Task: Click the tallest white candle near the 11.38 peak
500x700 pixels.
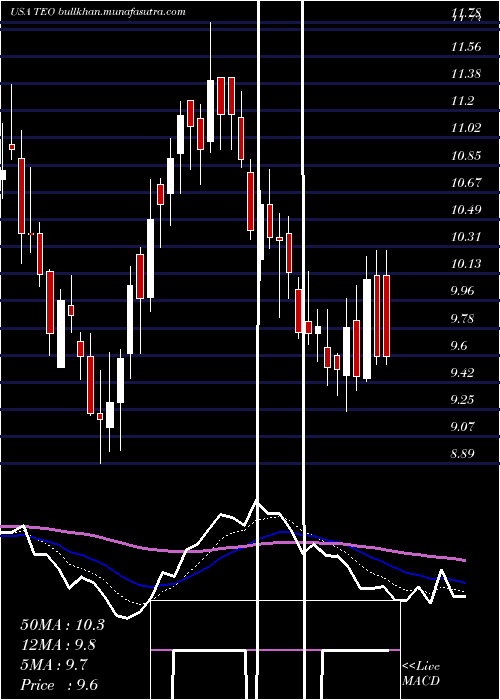Action: tap(210, 111)
